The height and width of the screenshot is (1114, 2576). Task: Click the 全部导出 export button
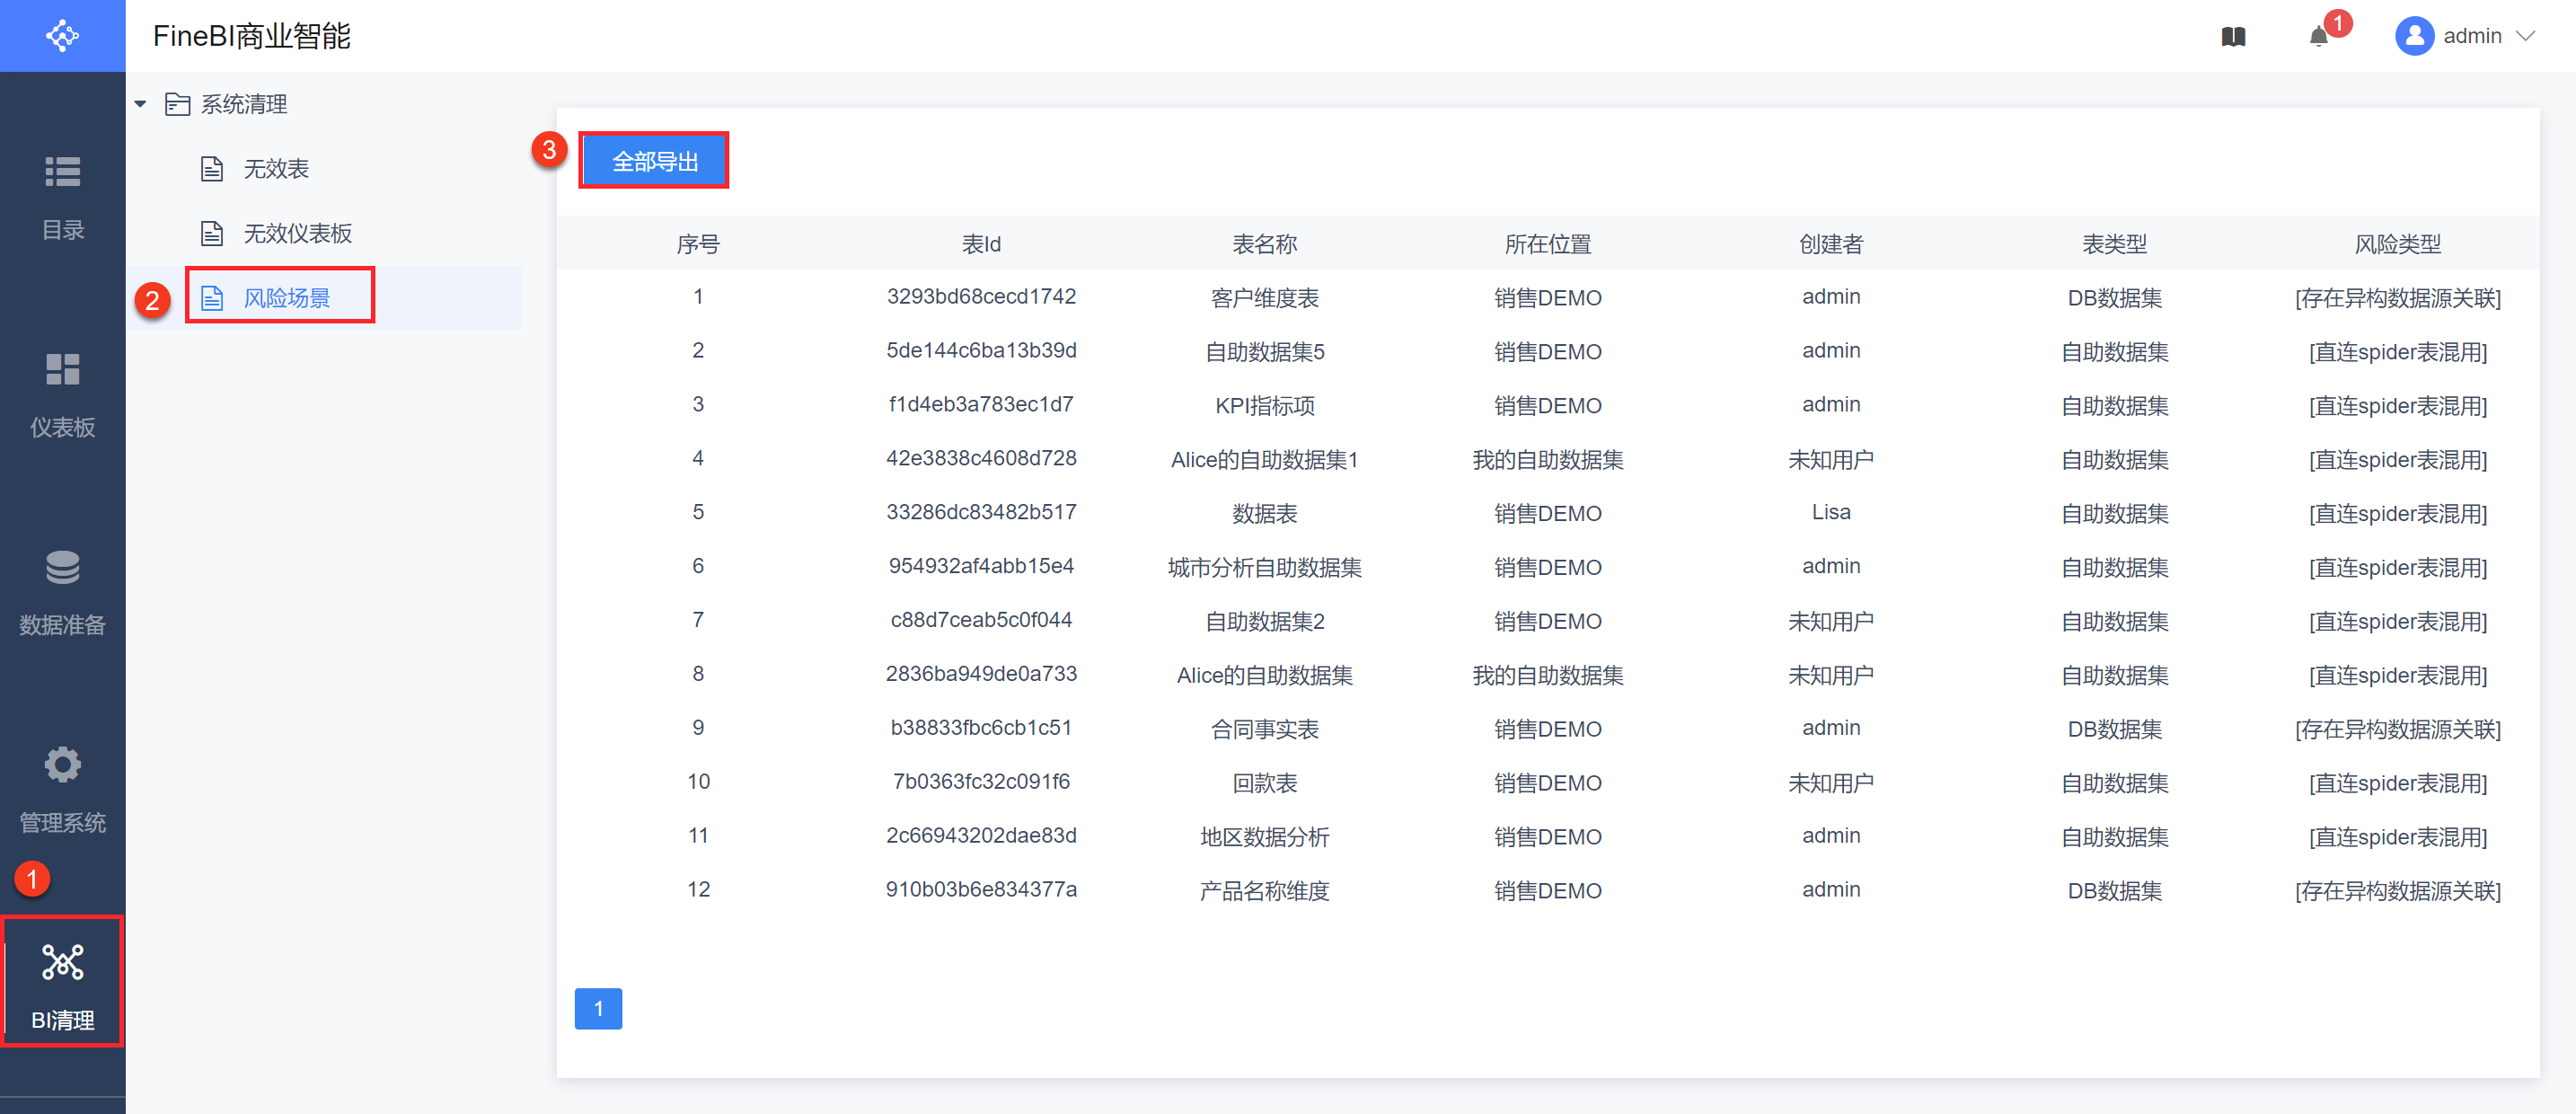coord(654,161)
